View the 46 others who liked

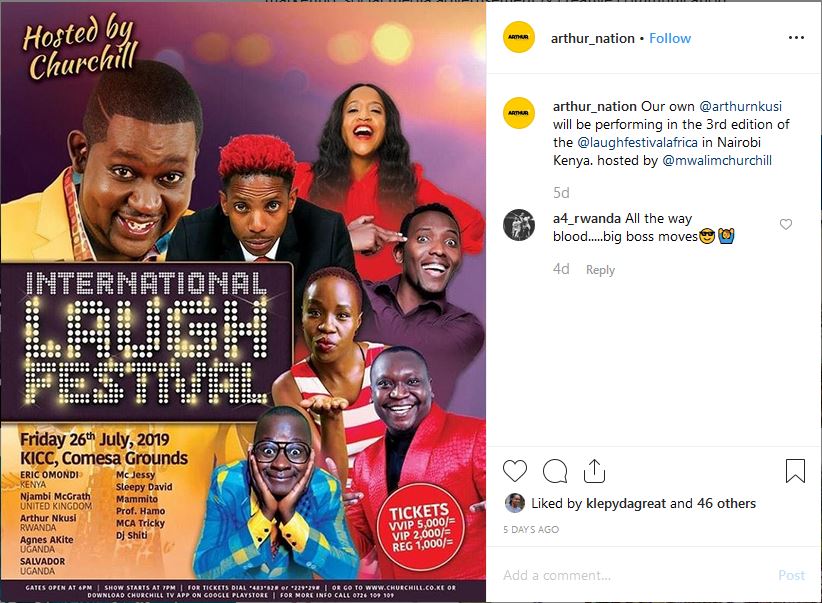pos(726,503)
